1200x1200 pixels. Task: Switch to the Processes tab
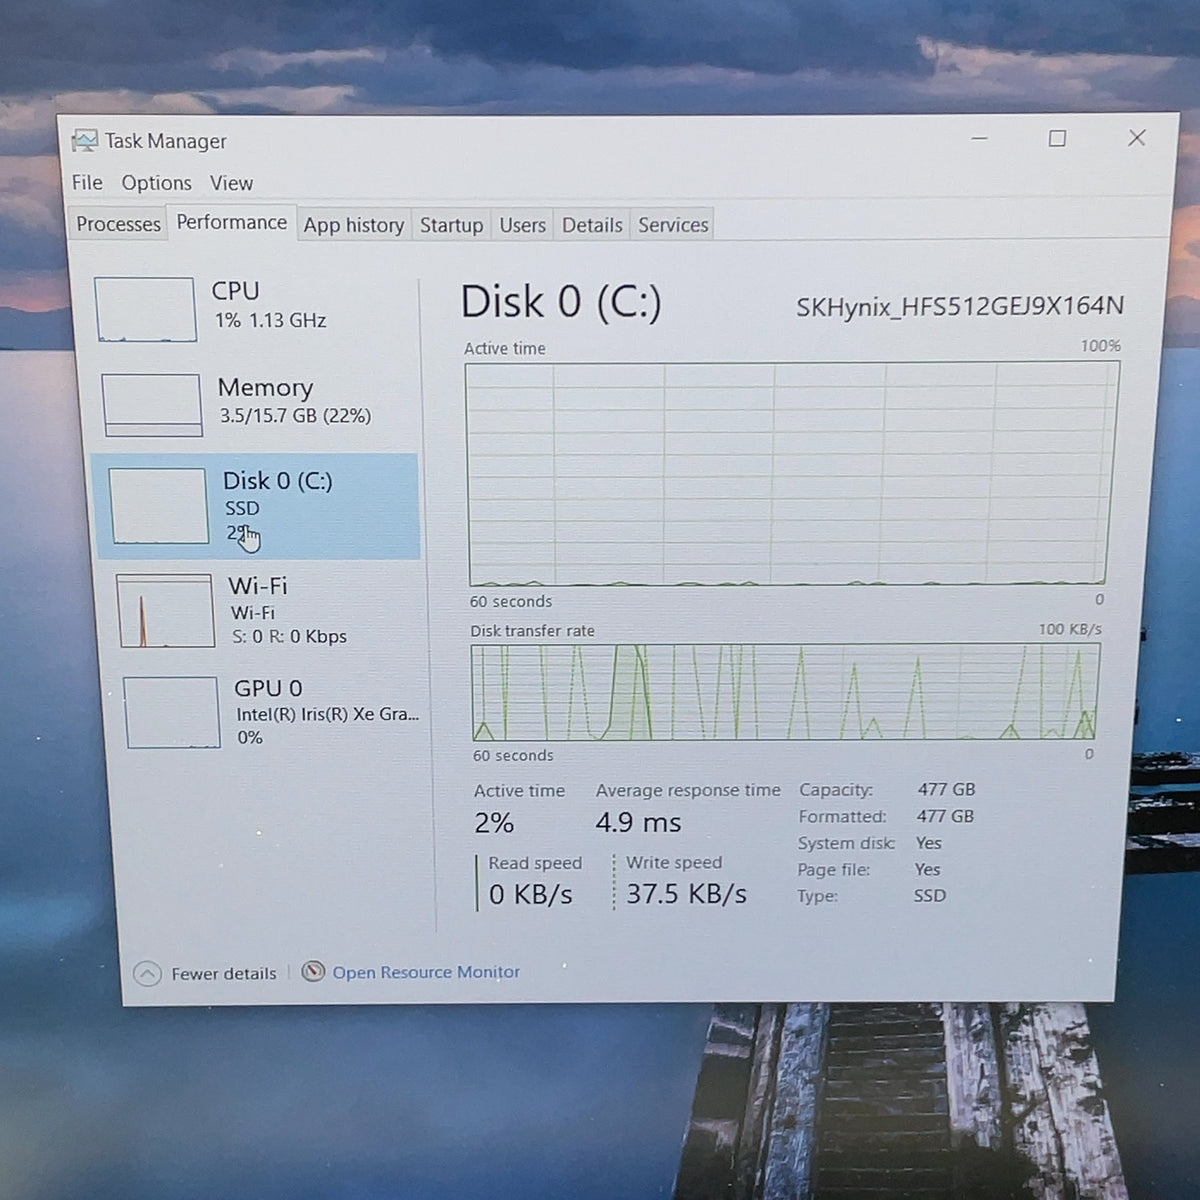coord(118,224)
